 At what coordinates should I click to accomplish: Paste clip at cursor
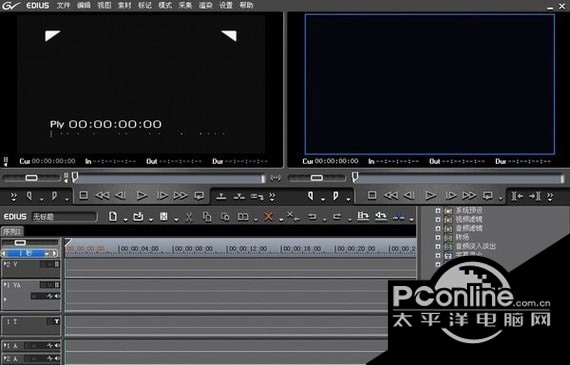[225, 217]
